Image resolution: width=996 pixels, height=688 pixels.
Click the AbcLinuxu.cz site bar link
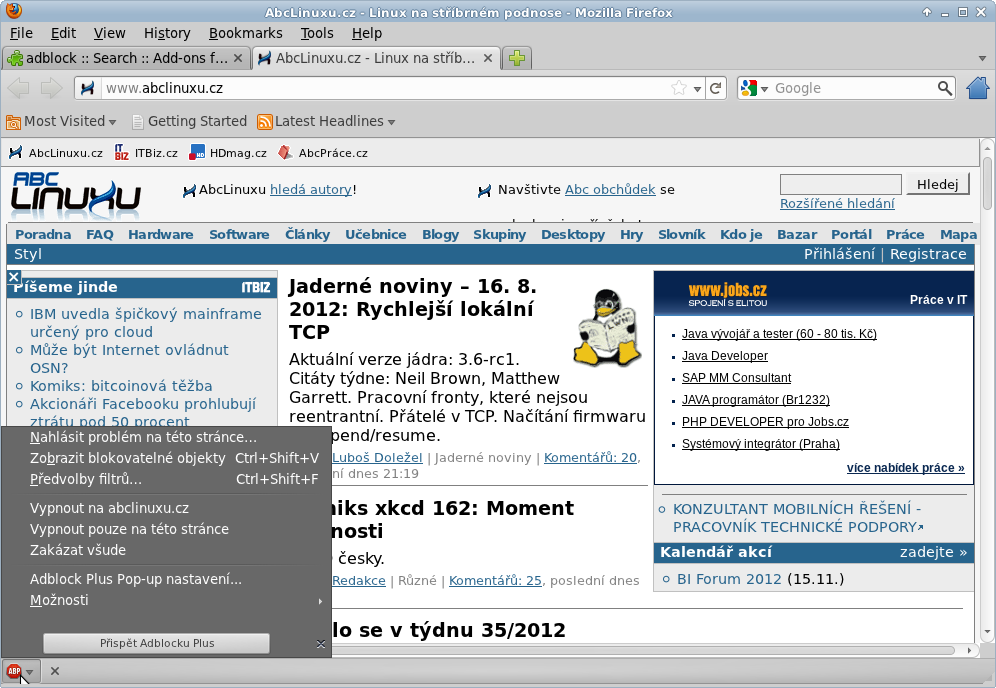click(x=56, y=153)
